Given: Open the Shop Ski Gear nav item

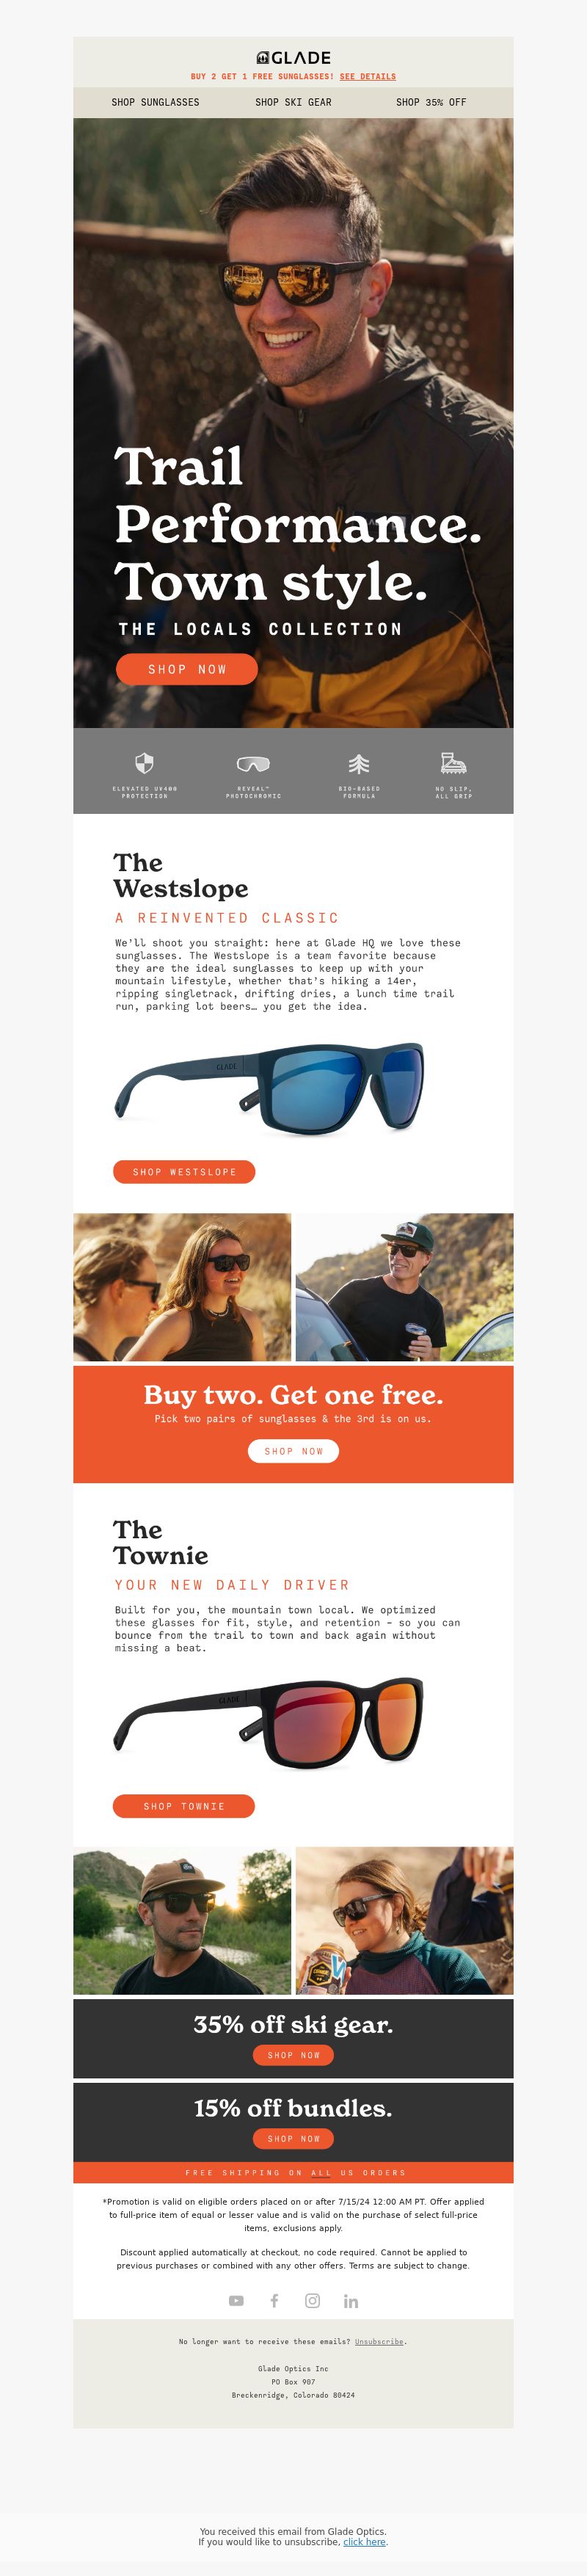Looking at the screenshot, I should tap(293, 102).
